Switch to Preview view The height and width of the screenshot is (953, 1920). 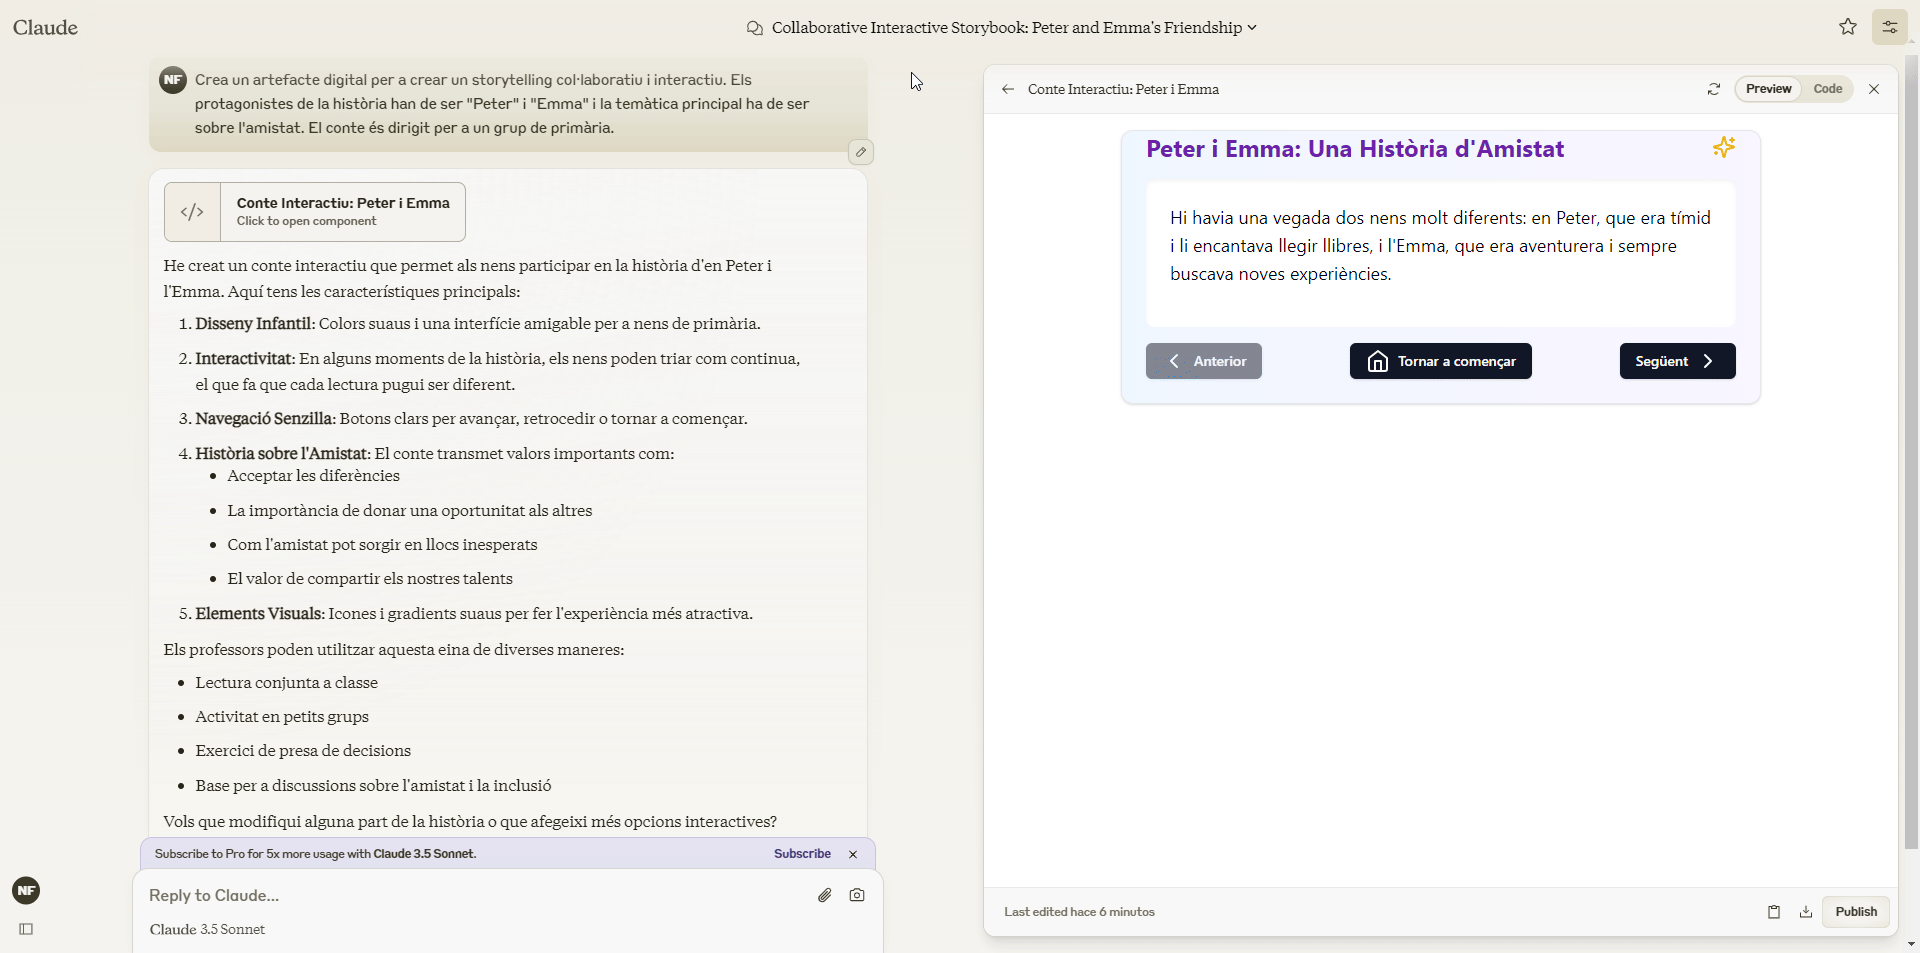[1768, 89]
